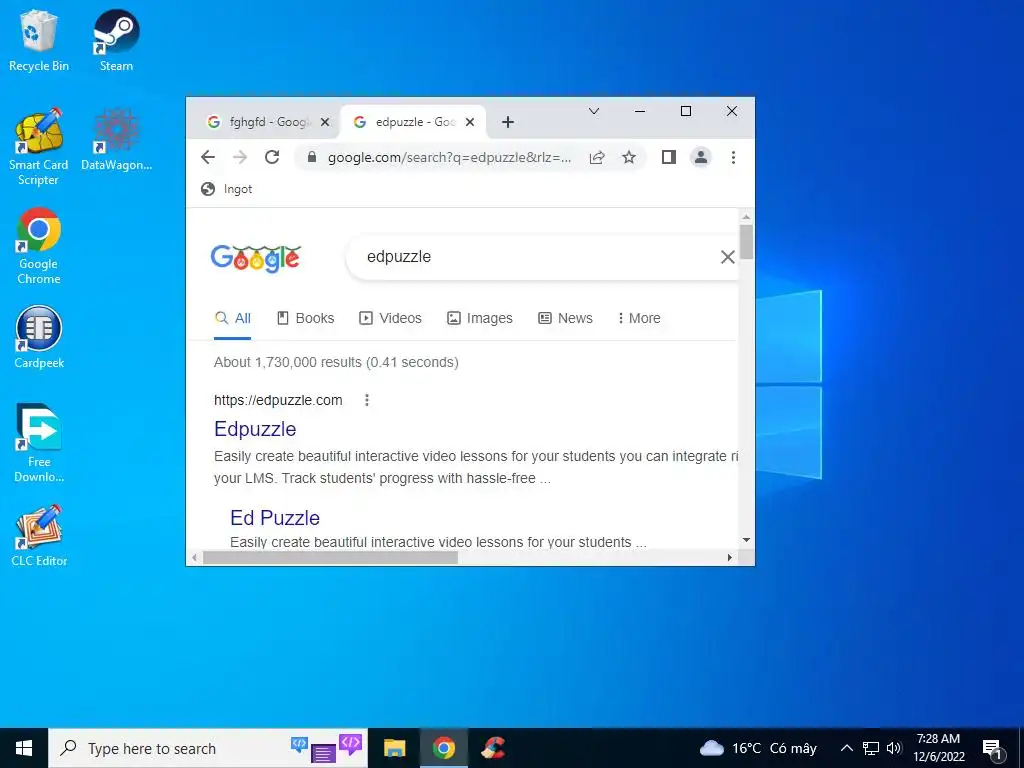Open the Edpuzzle result title link
The image size is (1024, 768).
pyautogui.click(x=255, y=429)
